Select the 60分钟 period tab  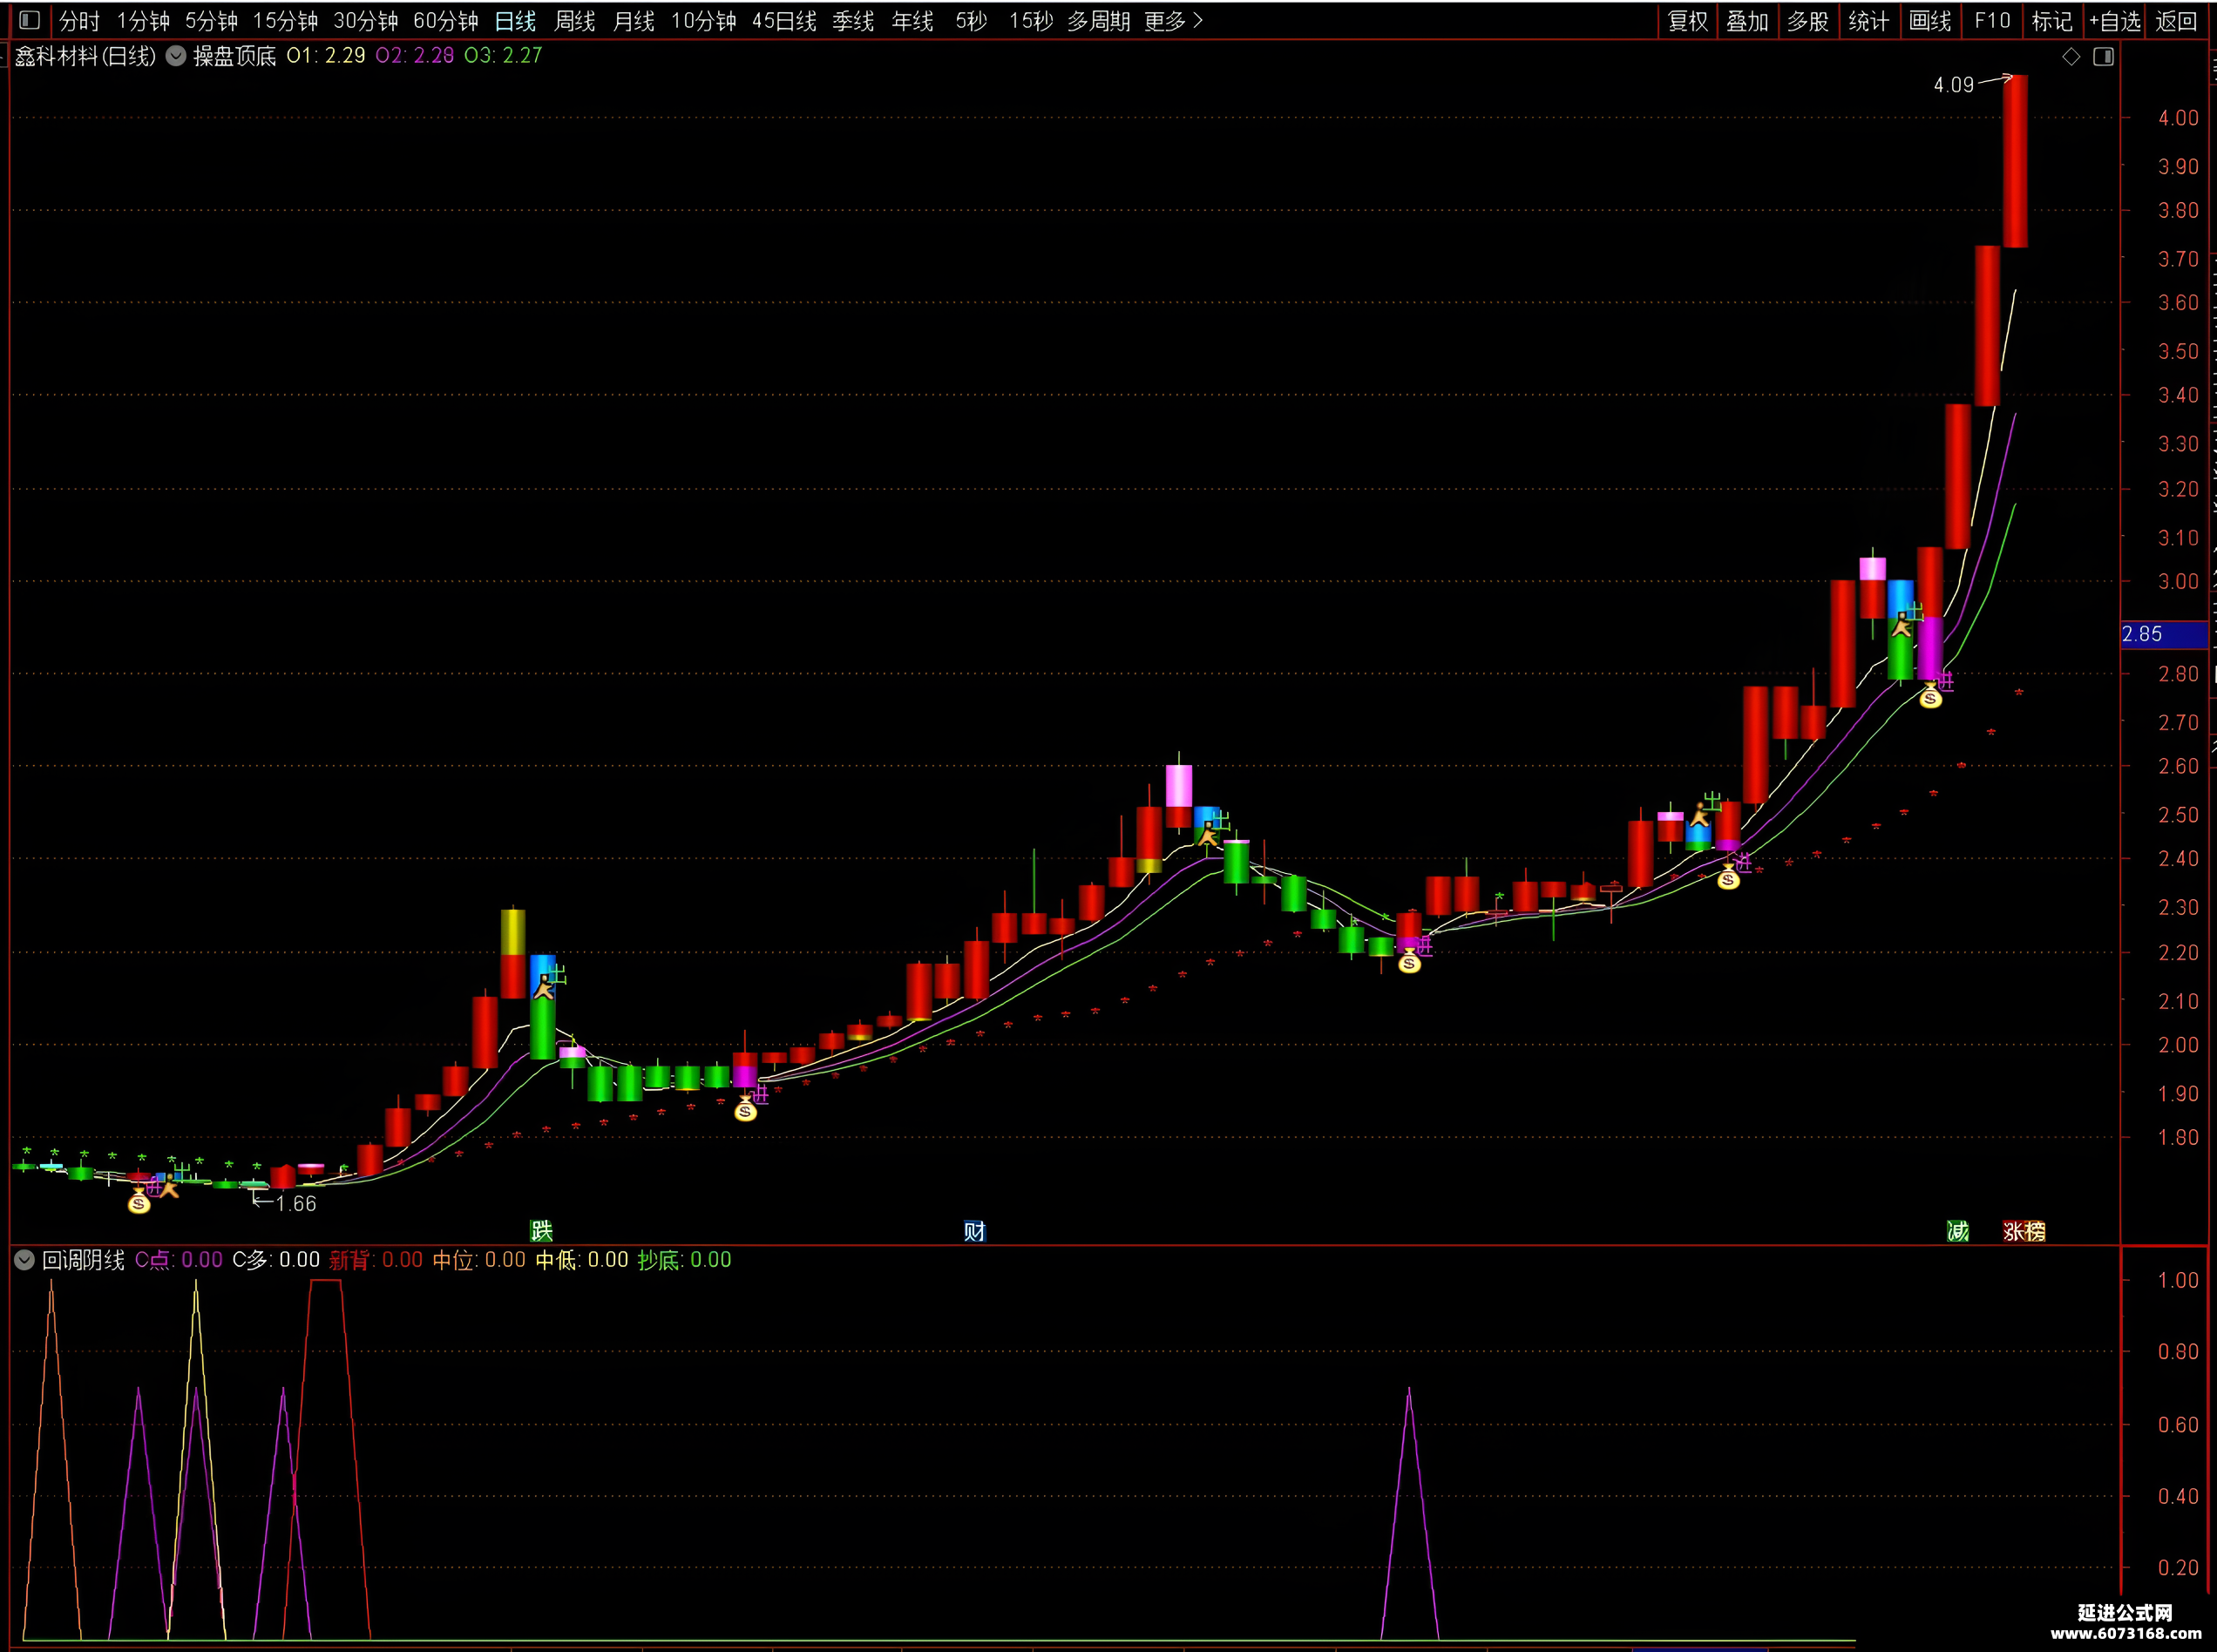point(446,21)
